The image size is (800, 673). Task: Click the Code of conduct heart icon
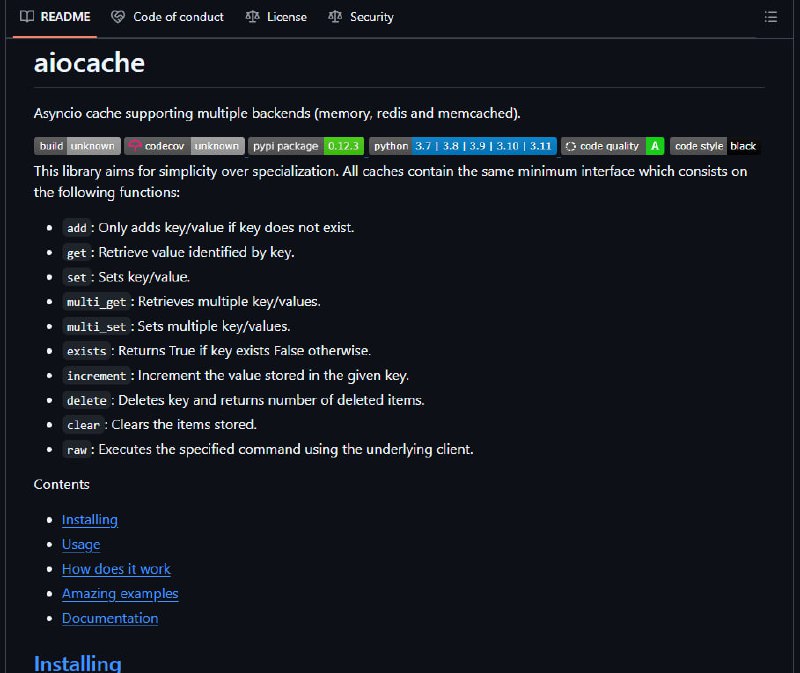pyautogui.click(x=118, y=17)
